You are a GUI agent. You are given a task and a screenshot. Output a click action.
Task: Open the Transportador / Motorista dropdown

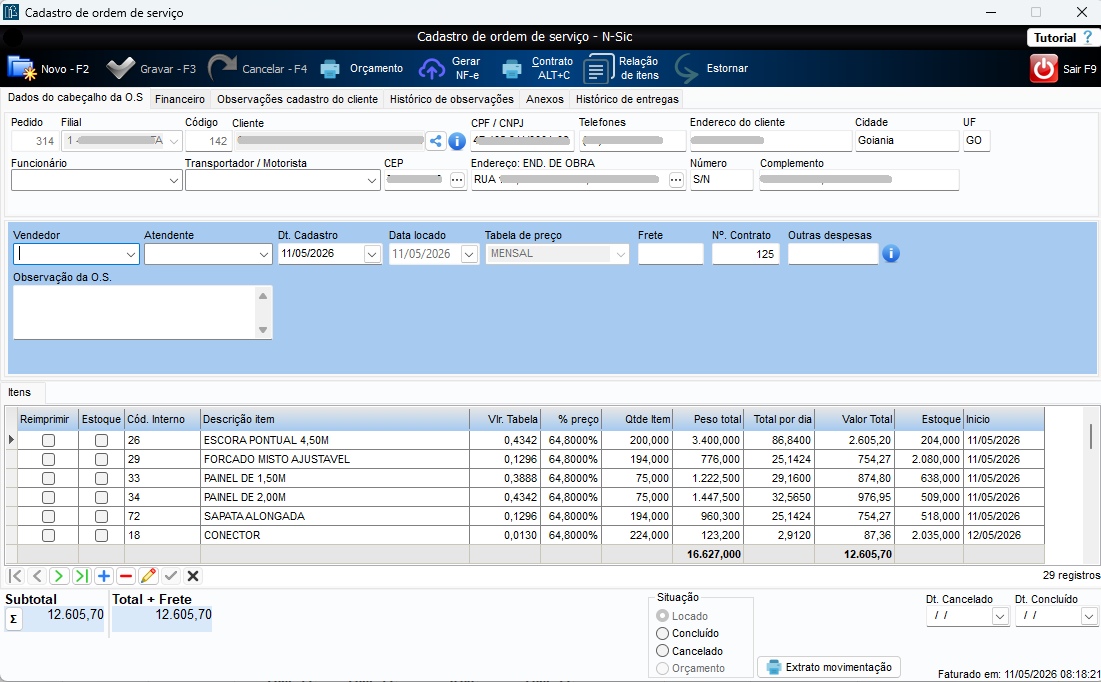coord(371,181)
